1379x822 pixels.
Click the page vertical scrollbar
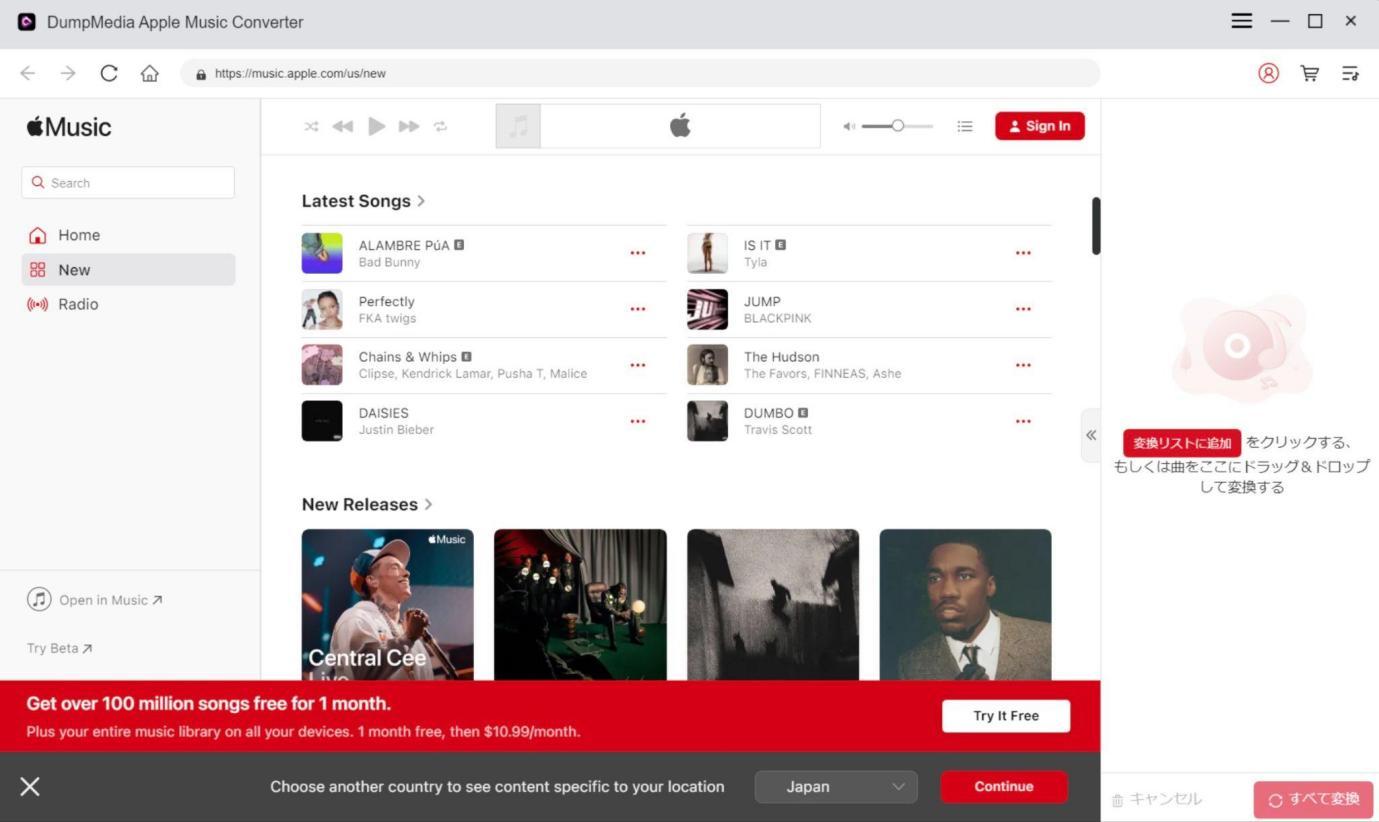[1096, 225]
